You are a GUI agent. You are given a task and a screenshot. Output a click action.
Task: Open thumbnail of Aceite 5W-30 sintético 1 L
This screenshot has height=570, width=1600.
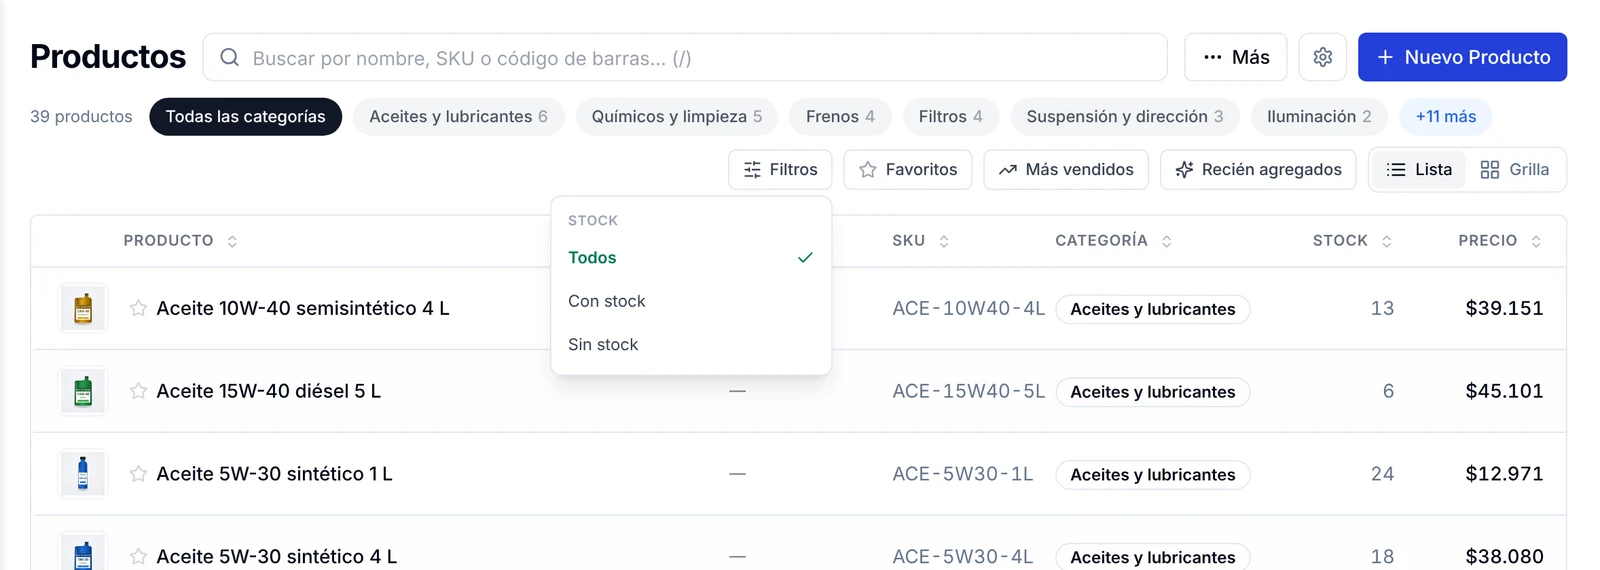pos(83,474)
